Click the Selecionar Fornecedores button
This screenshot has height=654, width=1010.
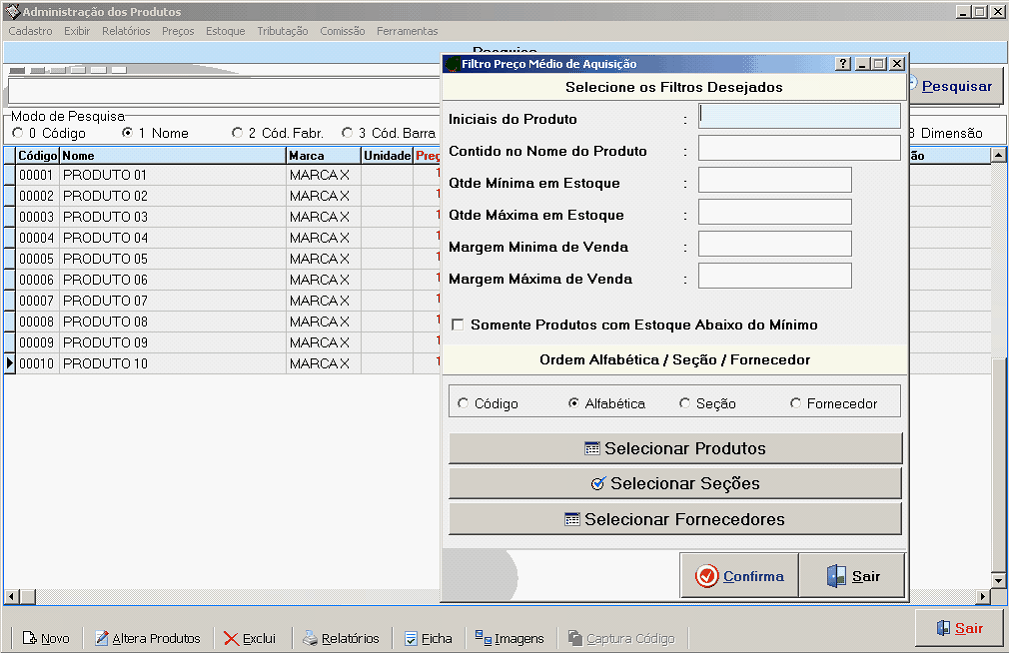point(675,519)
